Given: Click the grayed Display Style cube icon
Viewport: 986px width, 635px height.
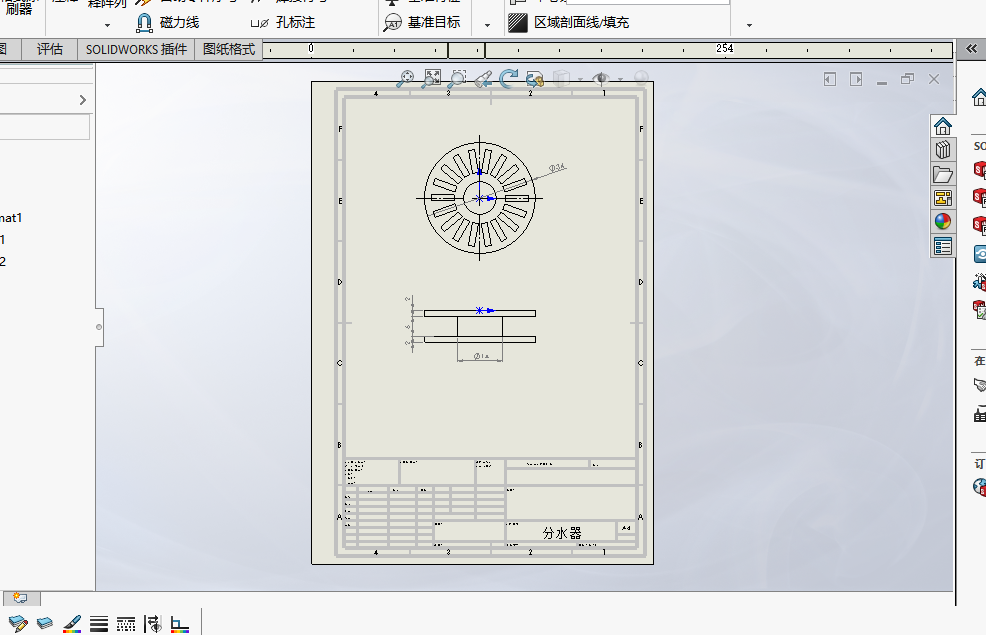Looking at the screenshot, I should click(562, 79).
